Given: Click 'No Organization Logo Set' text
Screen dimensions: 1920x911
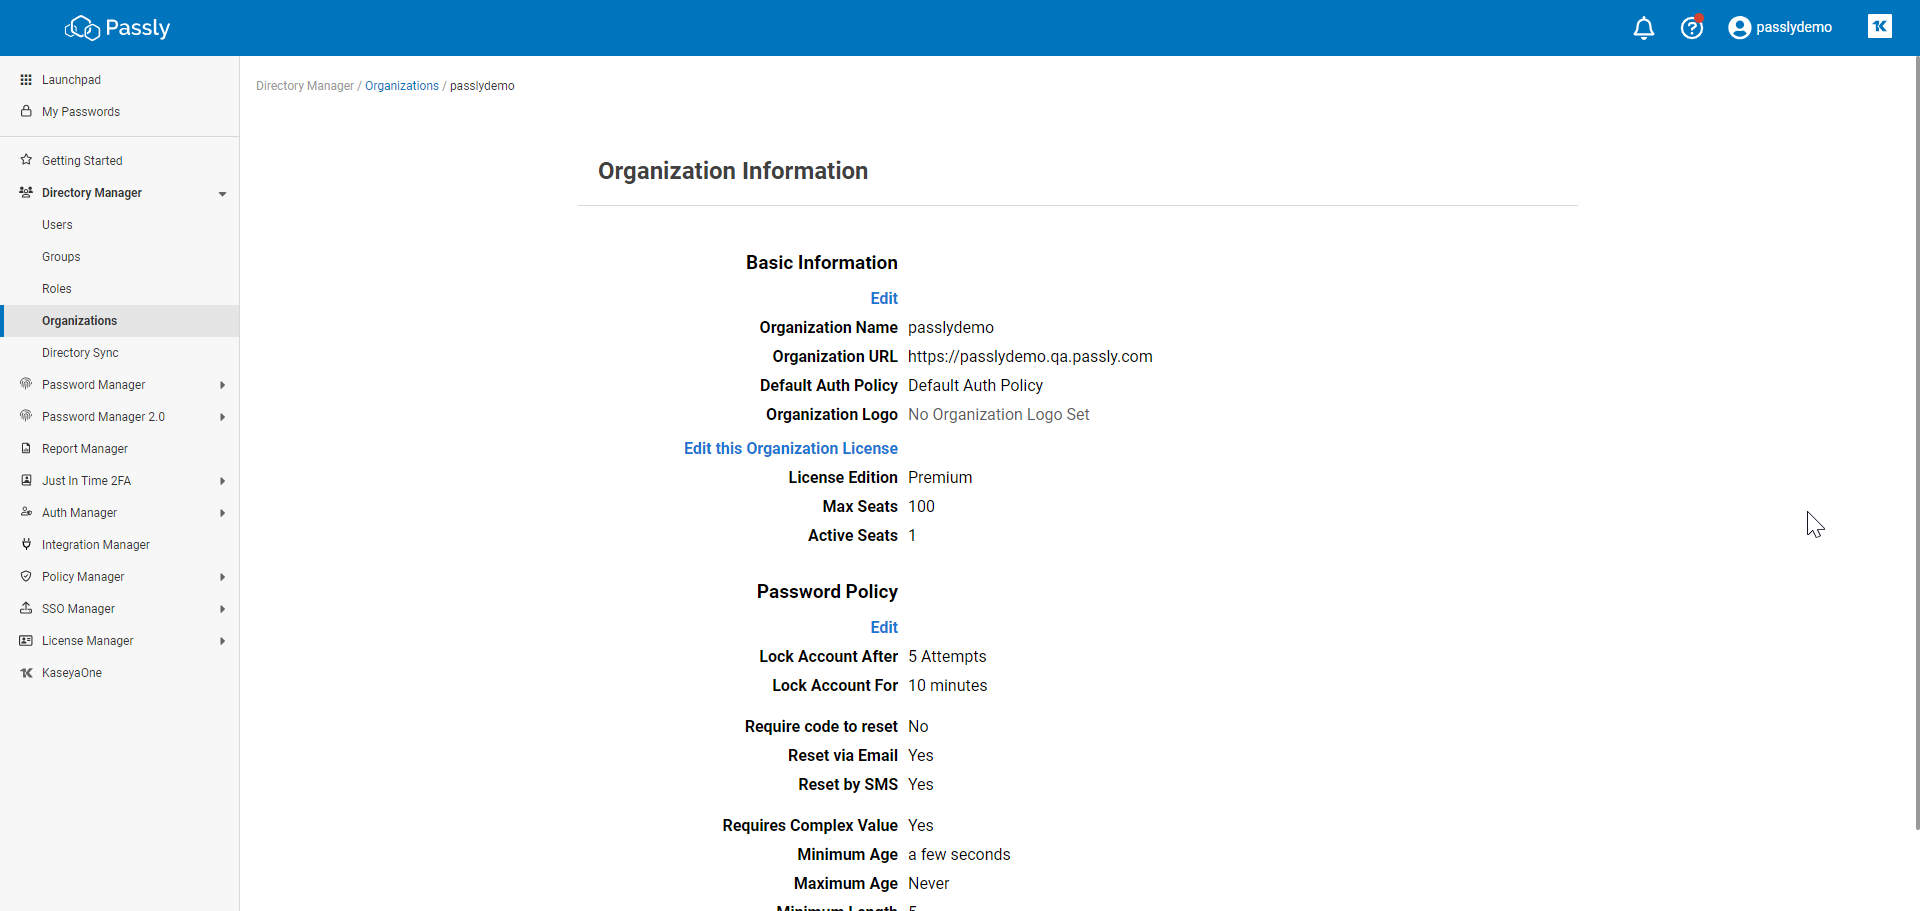Looking at the screenshot, I should (x=999, y=414).
